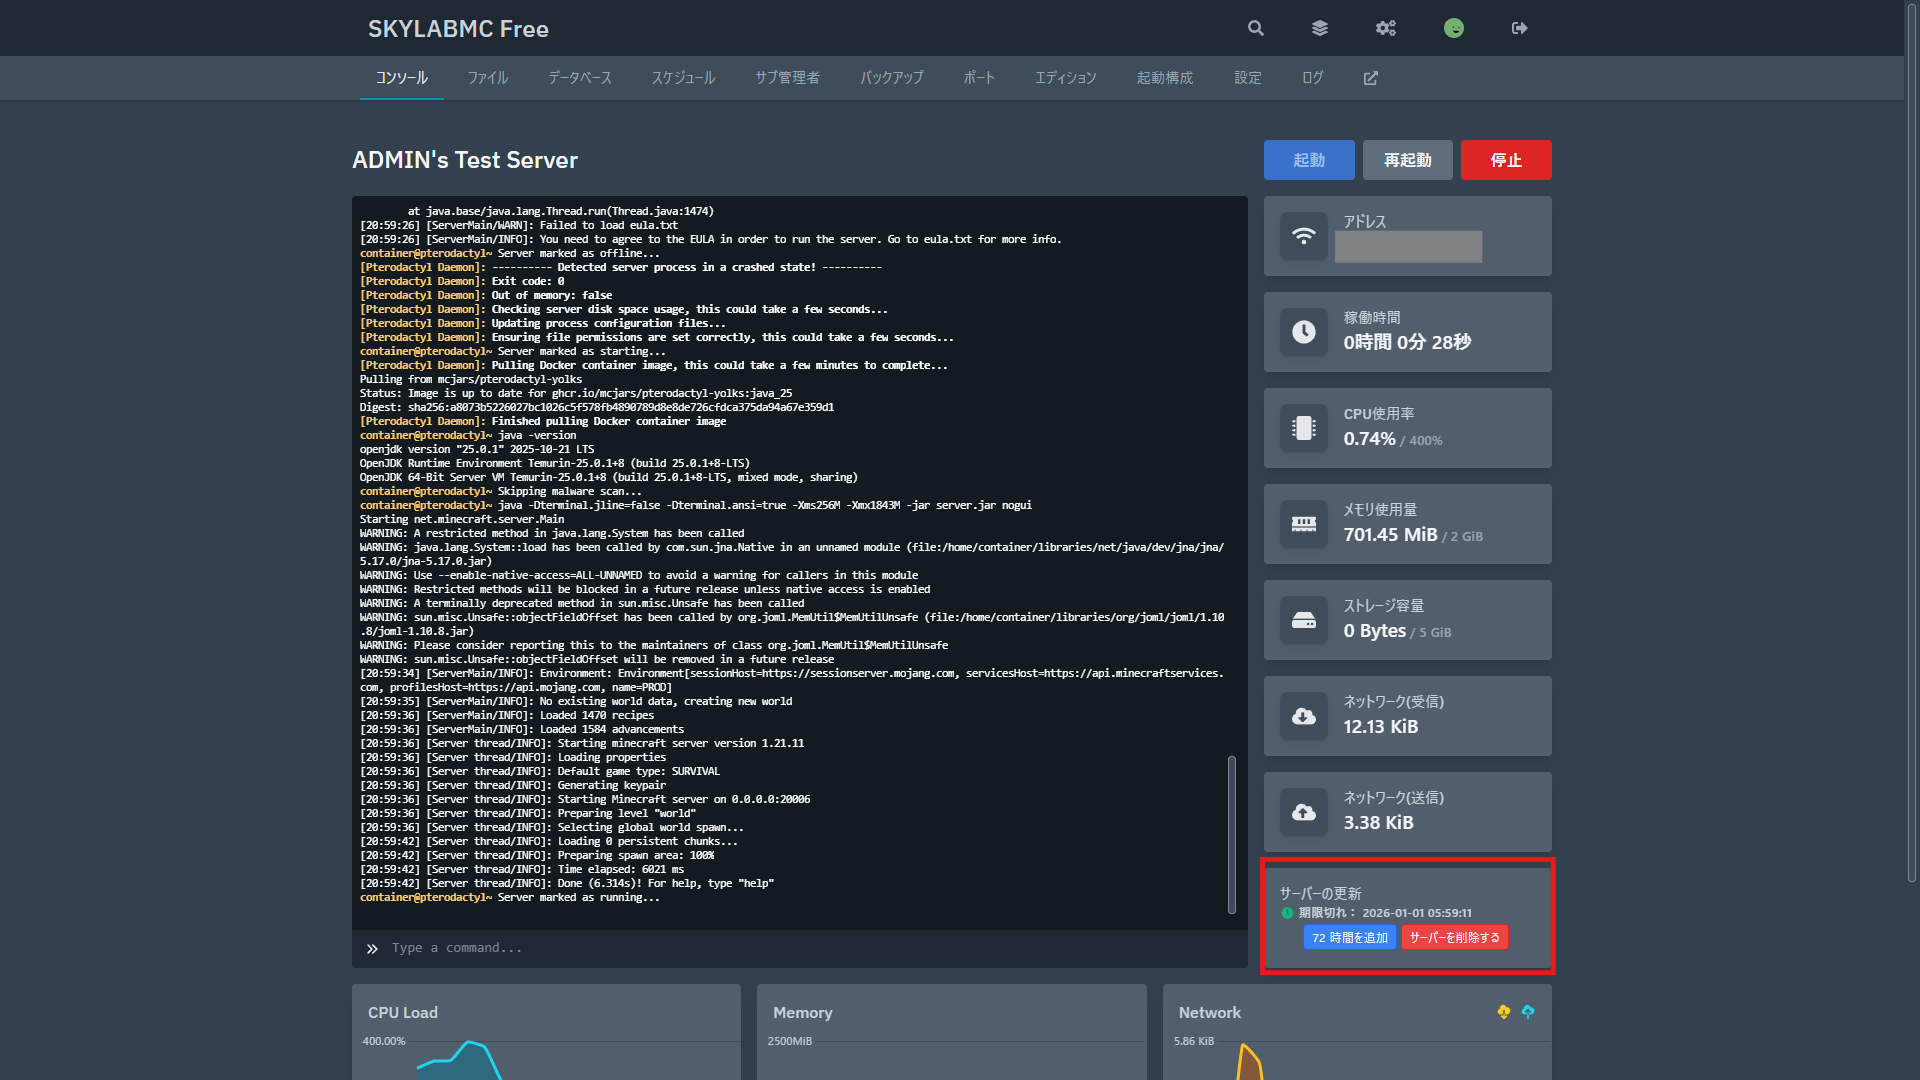Click the 72 時間を追加 button
Viewport: 1920px width, 1080px height.
click(1349, 937)
